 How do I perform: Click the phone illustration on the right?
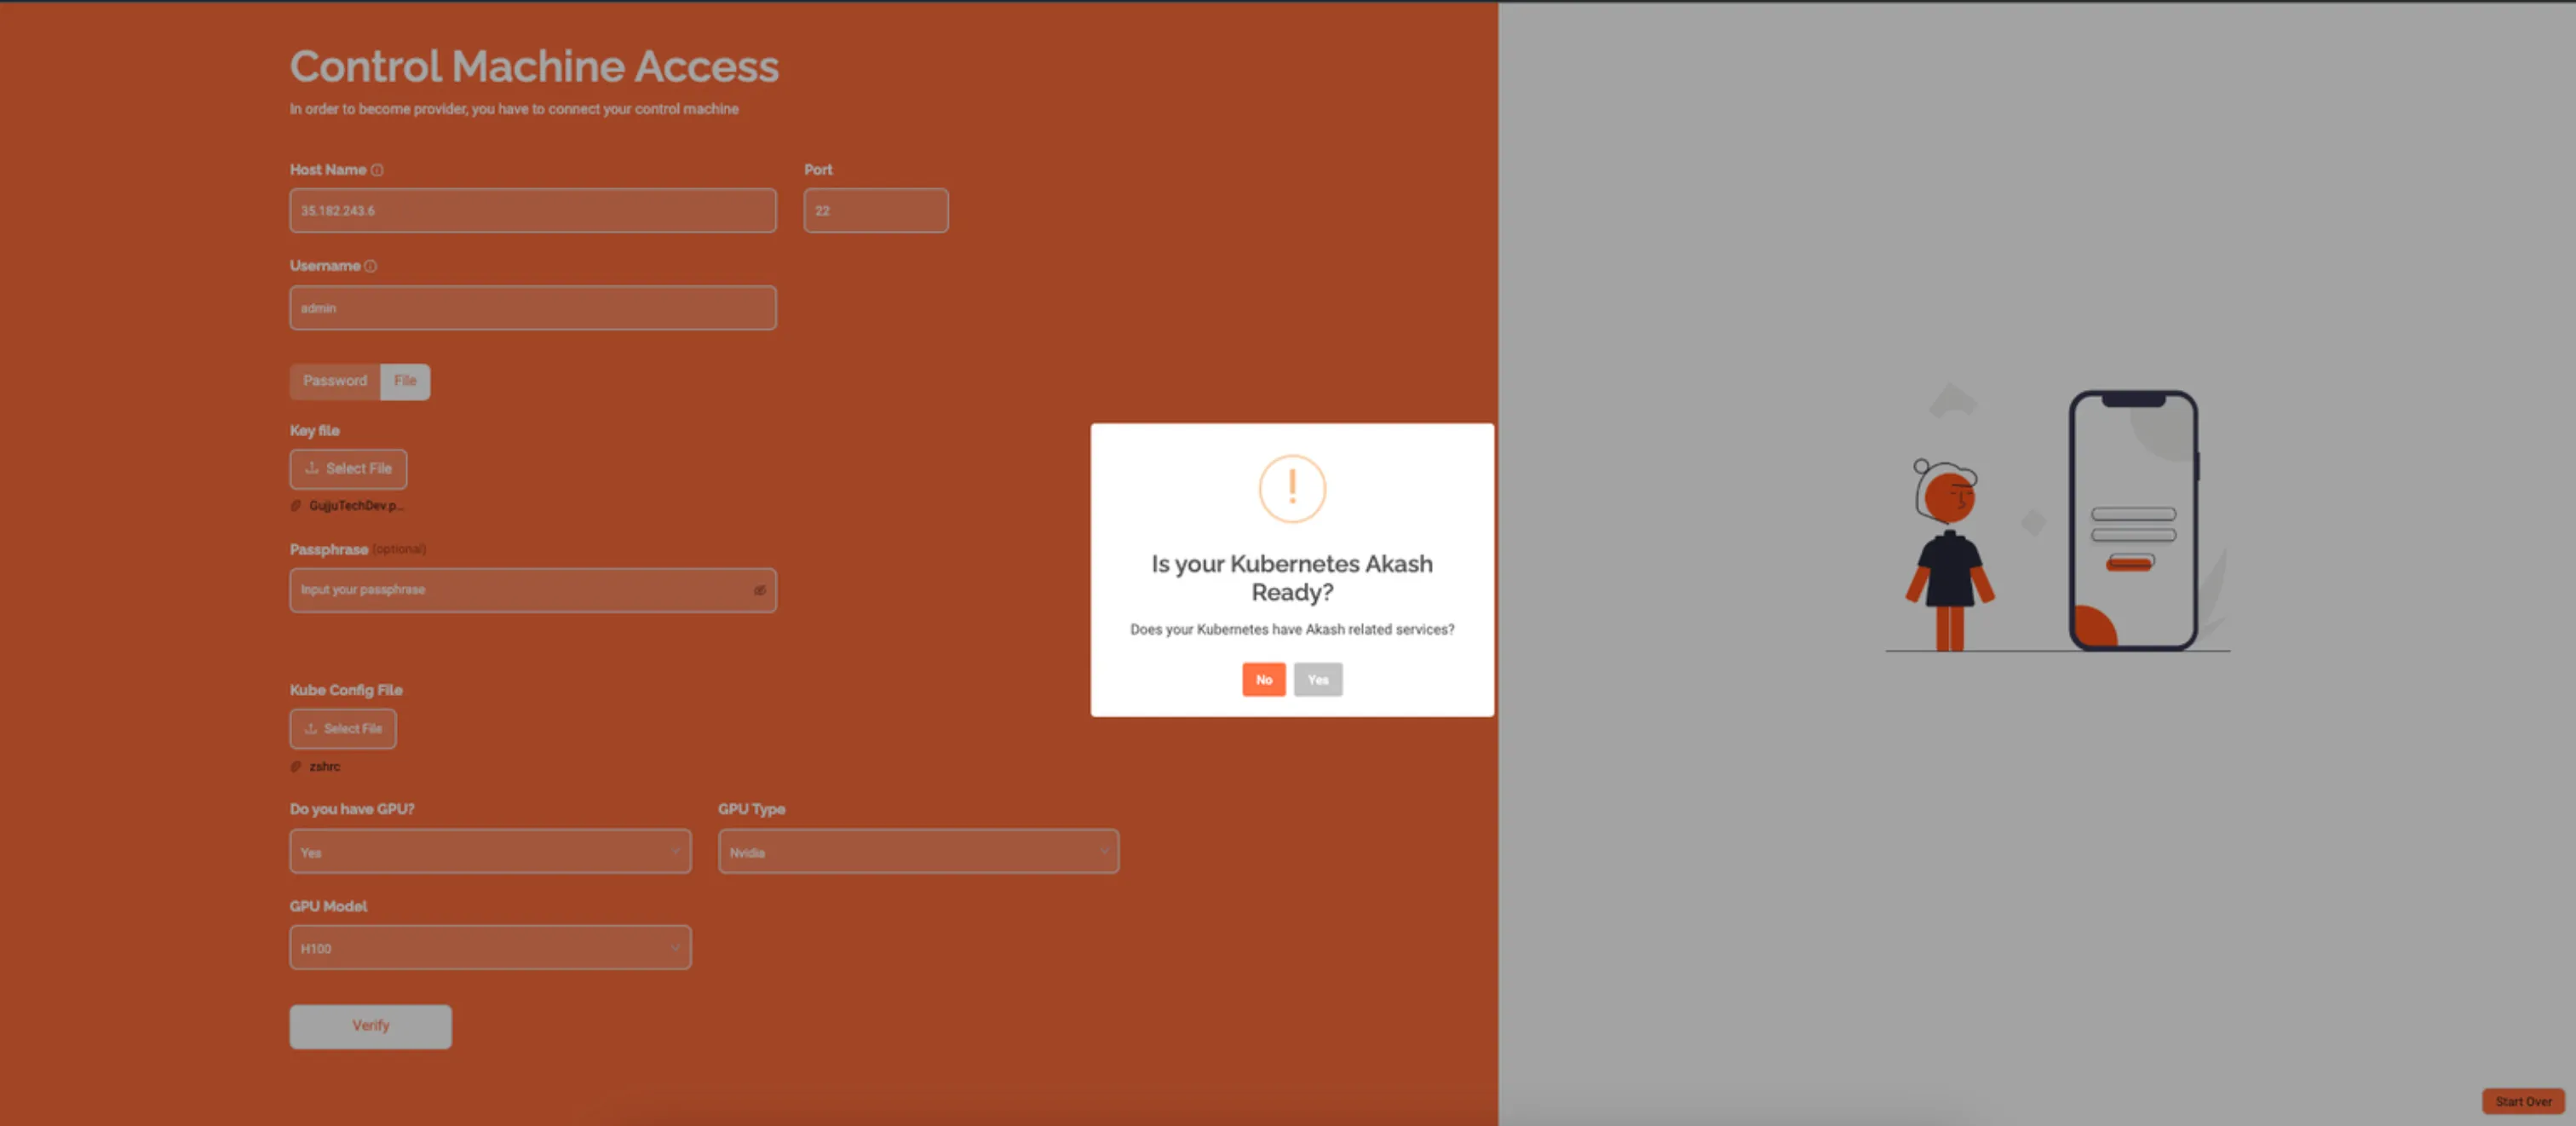[2132, 520]
